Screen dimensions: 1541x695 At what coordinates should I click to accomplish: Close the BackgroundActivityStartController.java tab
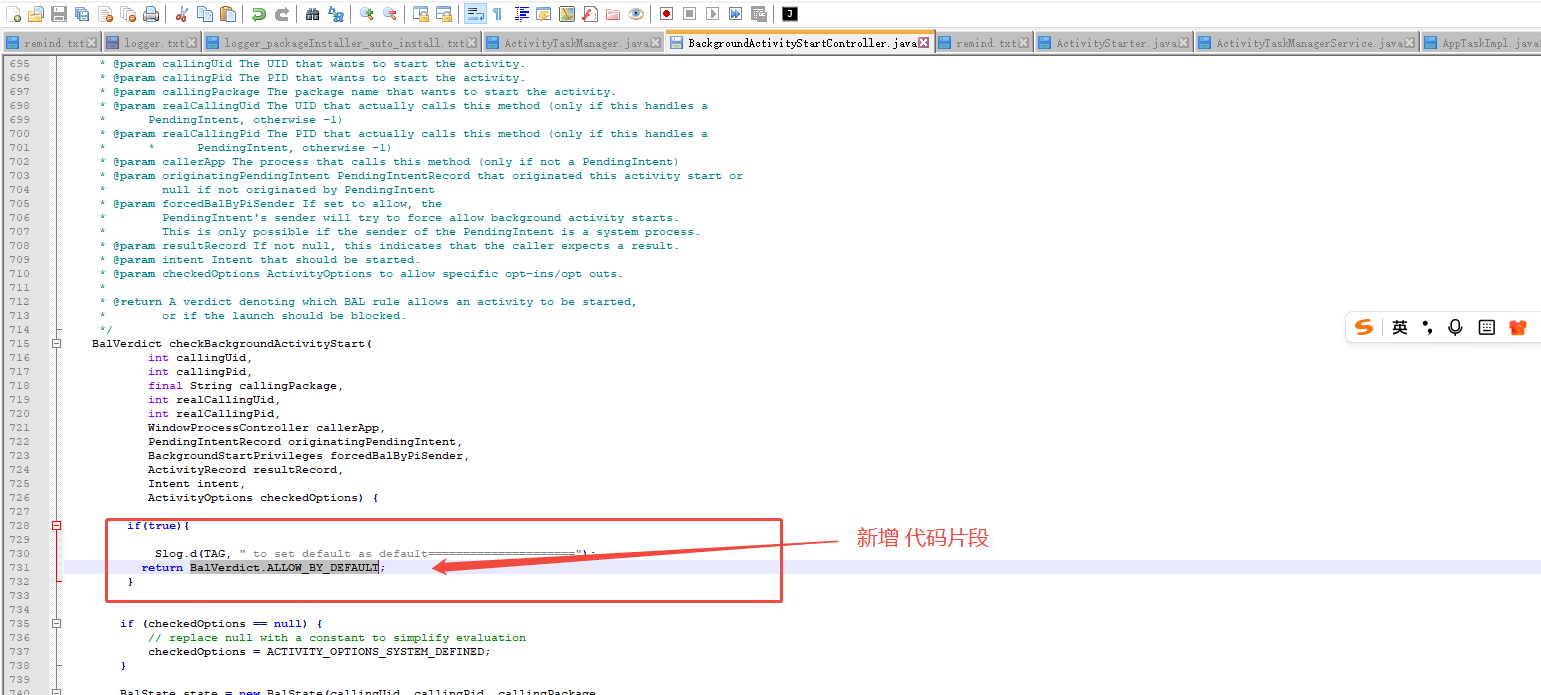[x=924, y=43]
